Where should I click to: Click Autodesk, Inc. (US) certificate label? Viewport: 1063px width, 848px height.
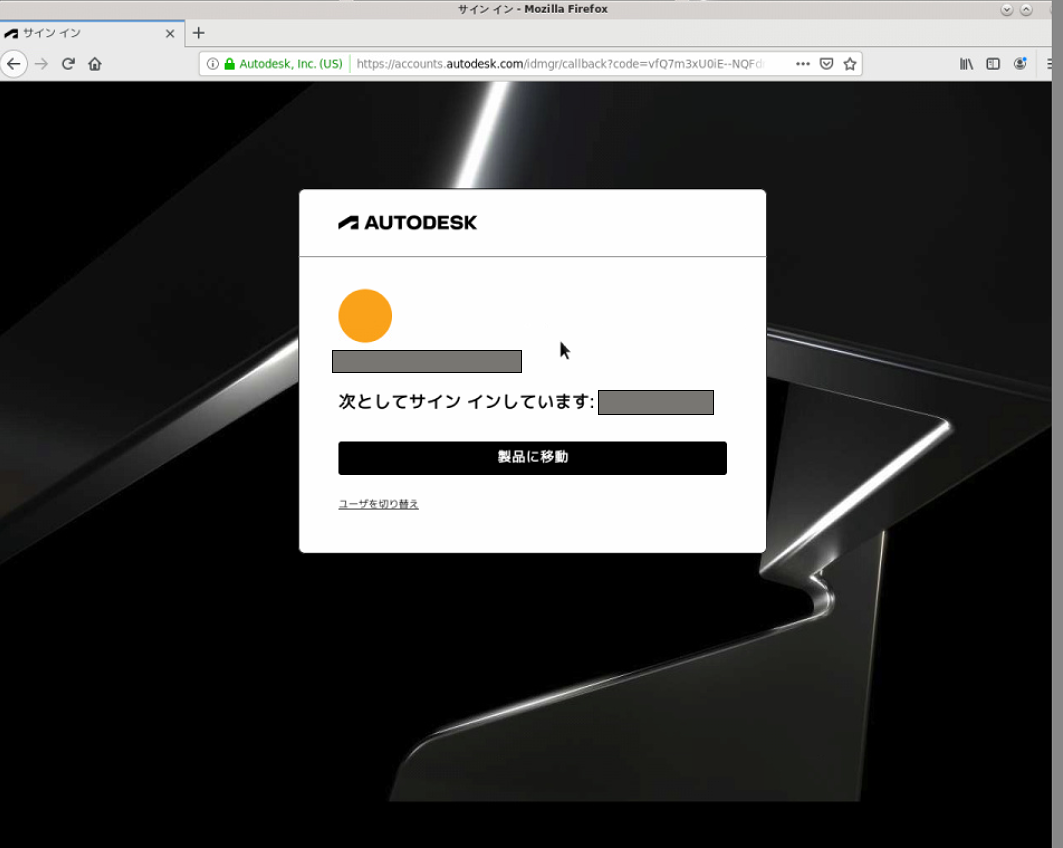291,64
